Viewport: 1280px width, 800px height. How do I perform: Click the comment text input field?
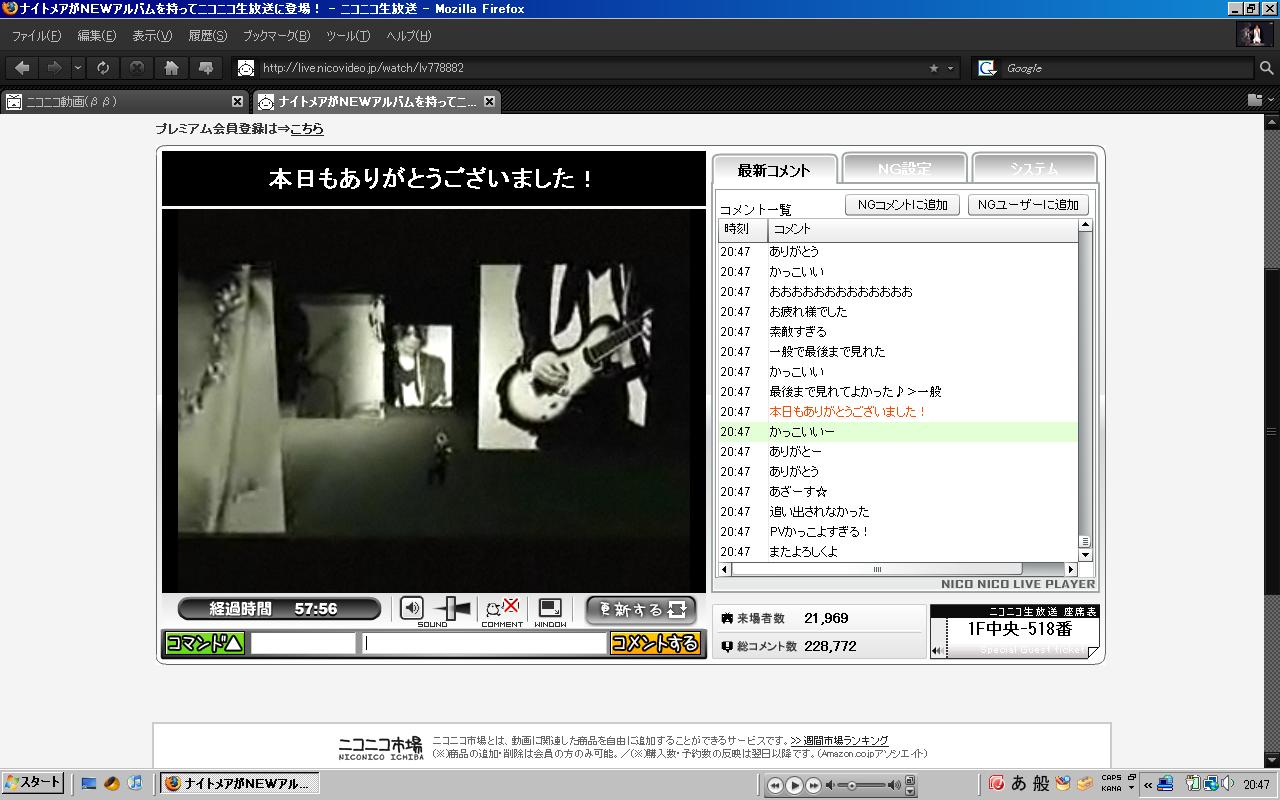pyautogui.click(x=485, y=643)
